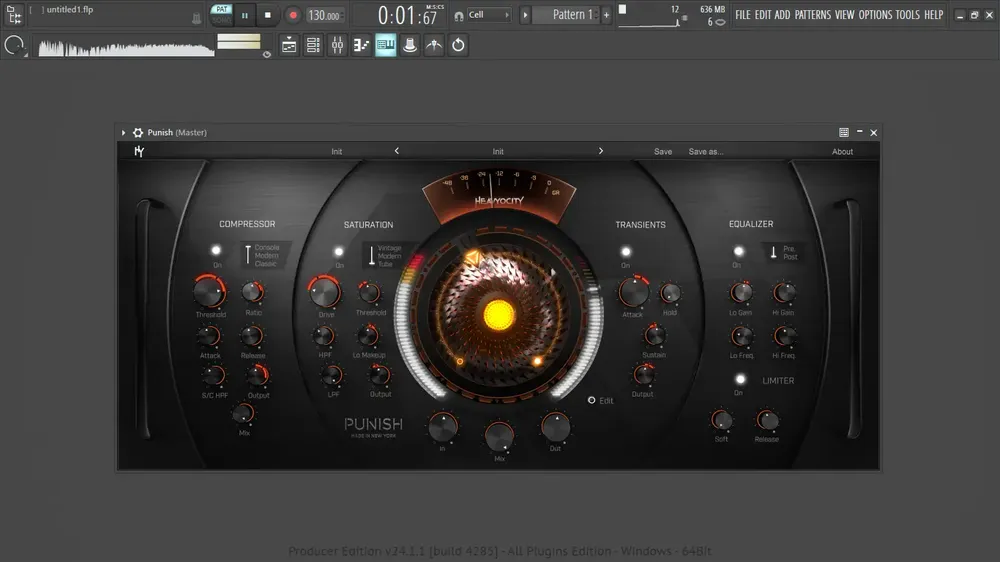The width and height of the screenshot is (1000, 562).
Task: Open the Cell snap dropdown
Action: (489, 15)
